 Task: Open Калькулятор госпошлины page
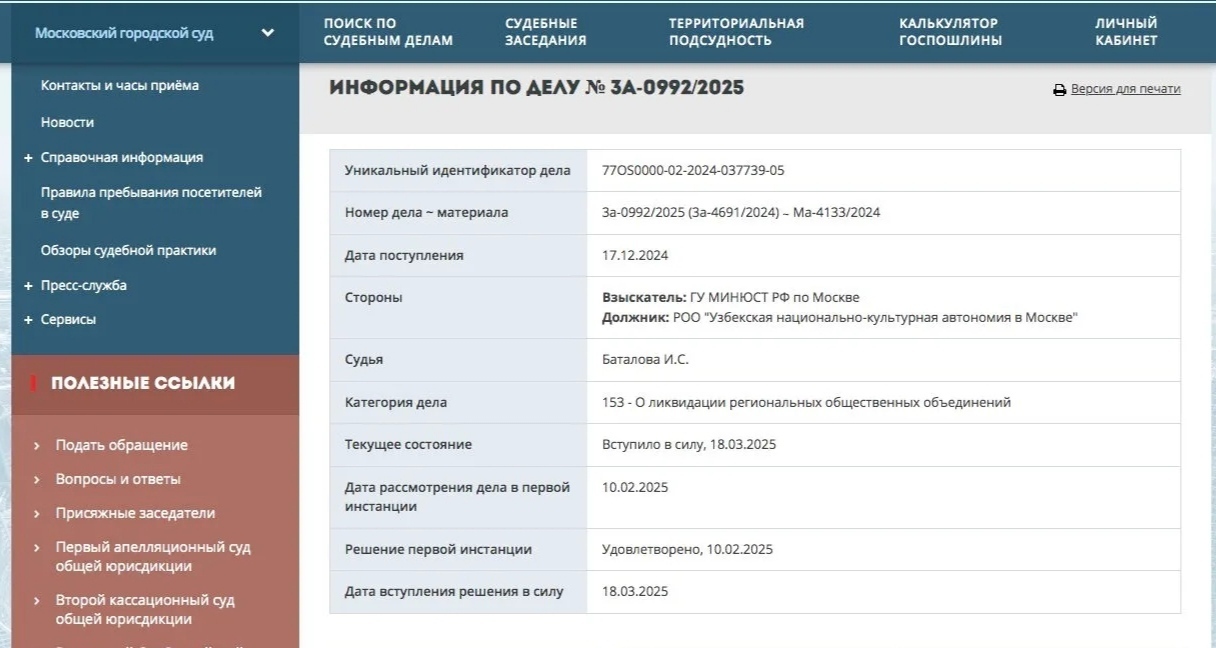949,32
